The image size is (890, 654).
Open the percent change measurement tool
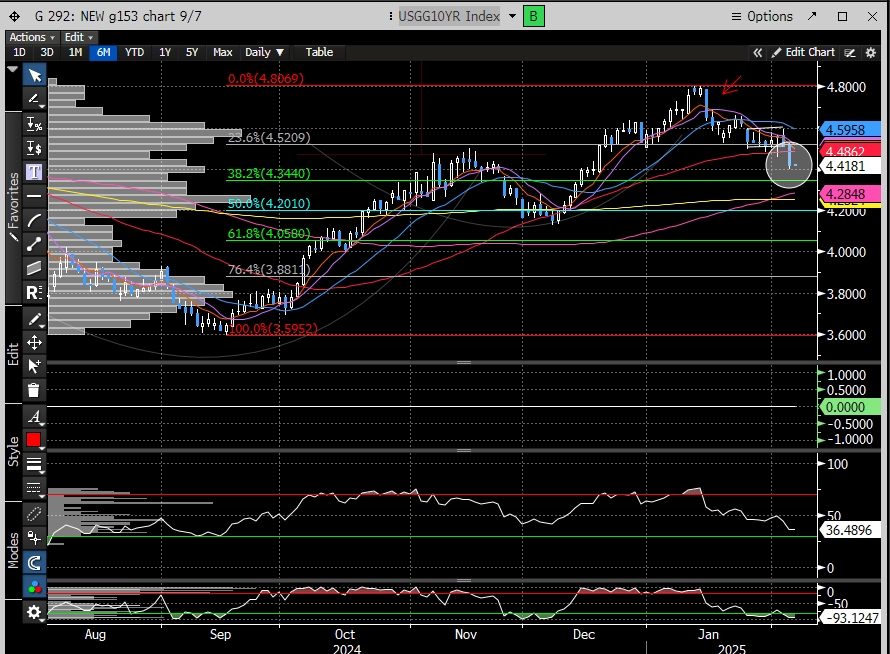[34, 124]
